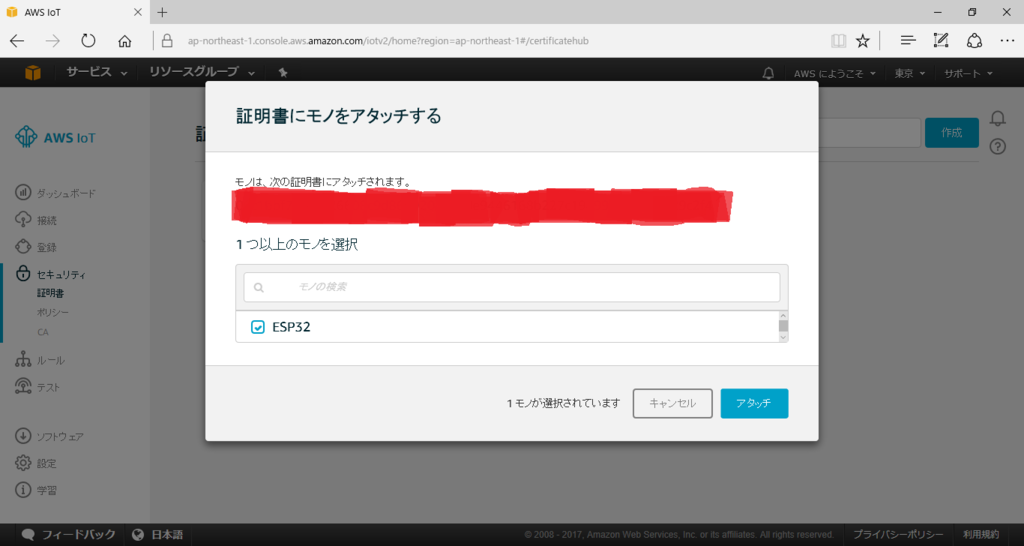Open 利用規約 link
The height and width of the screenshot is (546, 1024).
click(981, 534)
